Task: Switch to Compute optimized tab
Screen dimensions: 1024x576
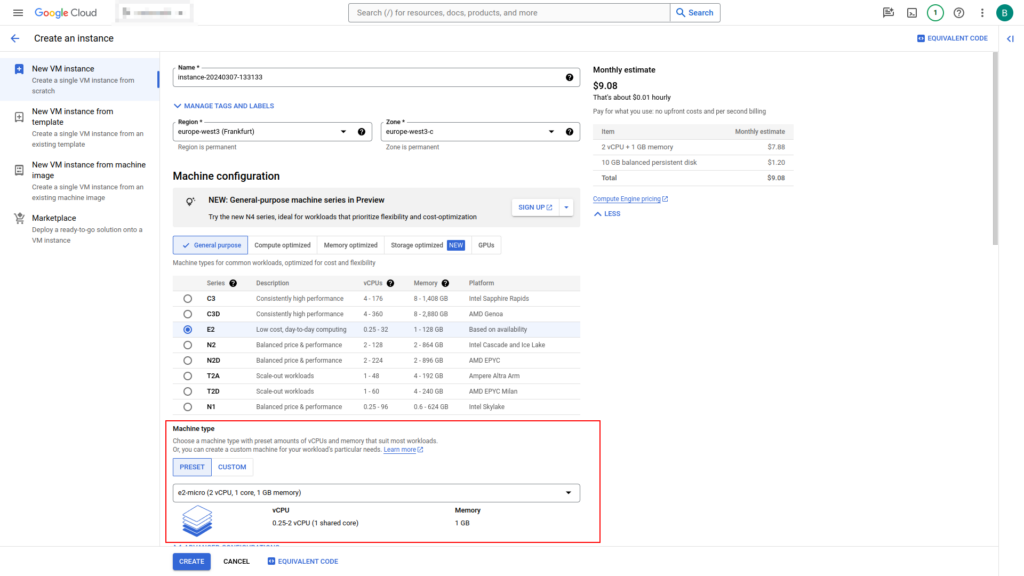Action: pyautogui.click(x=283, y=245)
